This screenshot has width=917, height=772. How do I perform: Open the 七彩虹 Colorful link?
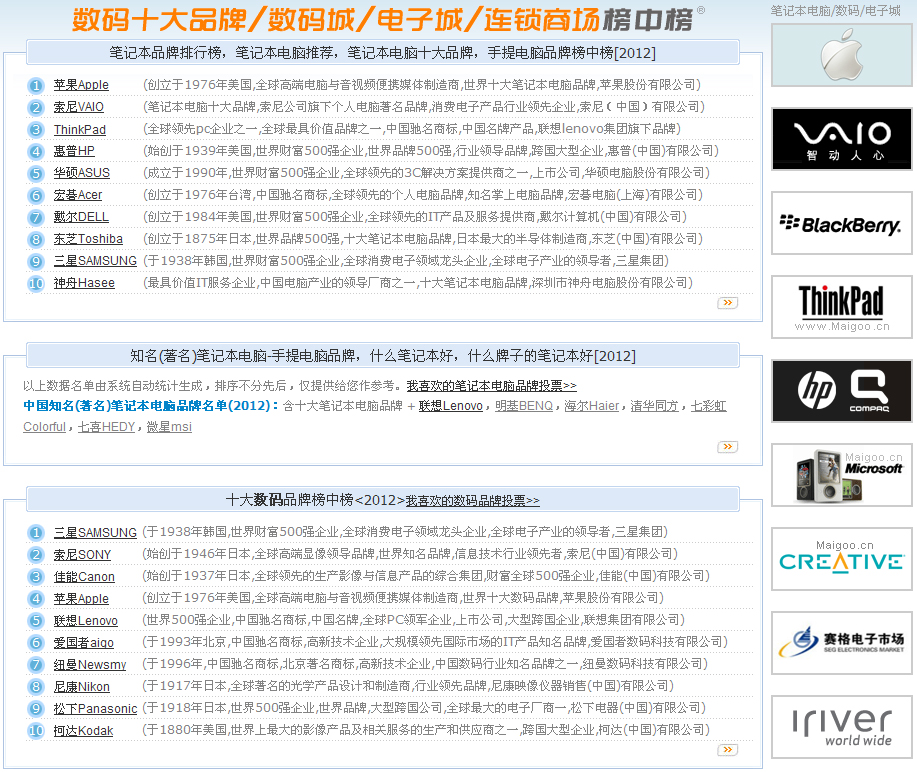(708, 406)
